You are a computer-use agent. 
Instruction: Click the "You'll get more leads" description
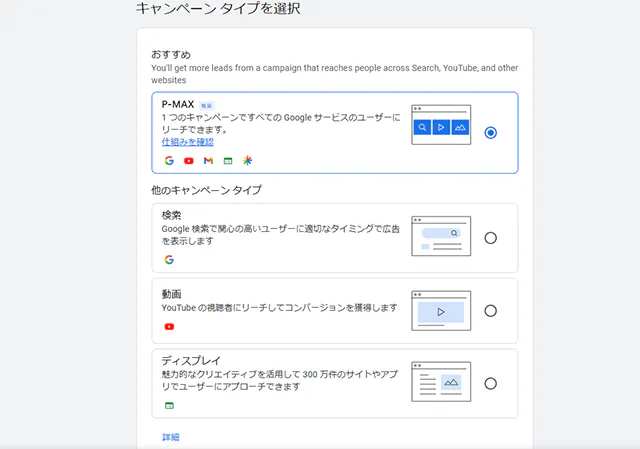(335, 74)
